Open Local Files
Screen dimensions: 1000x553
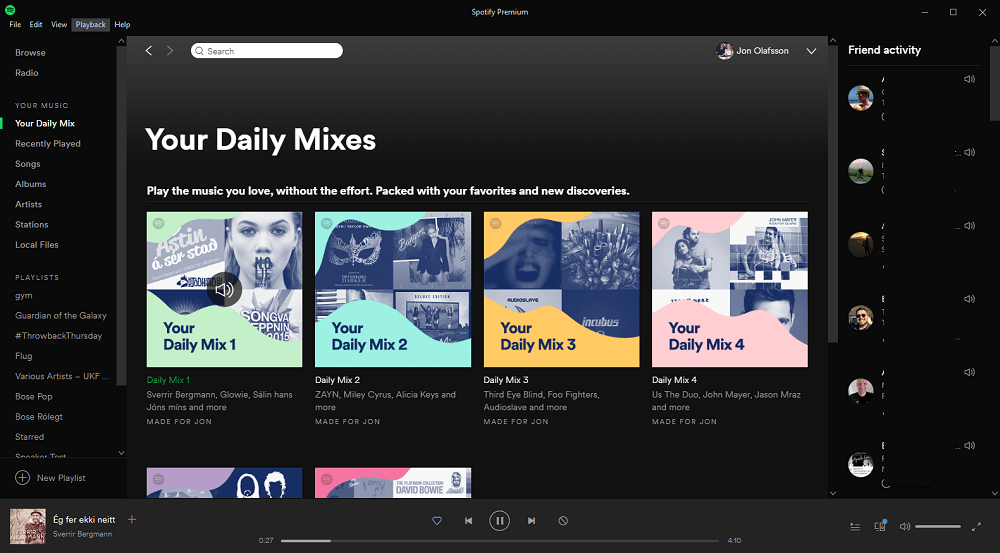point(36,245)
